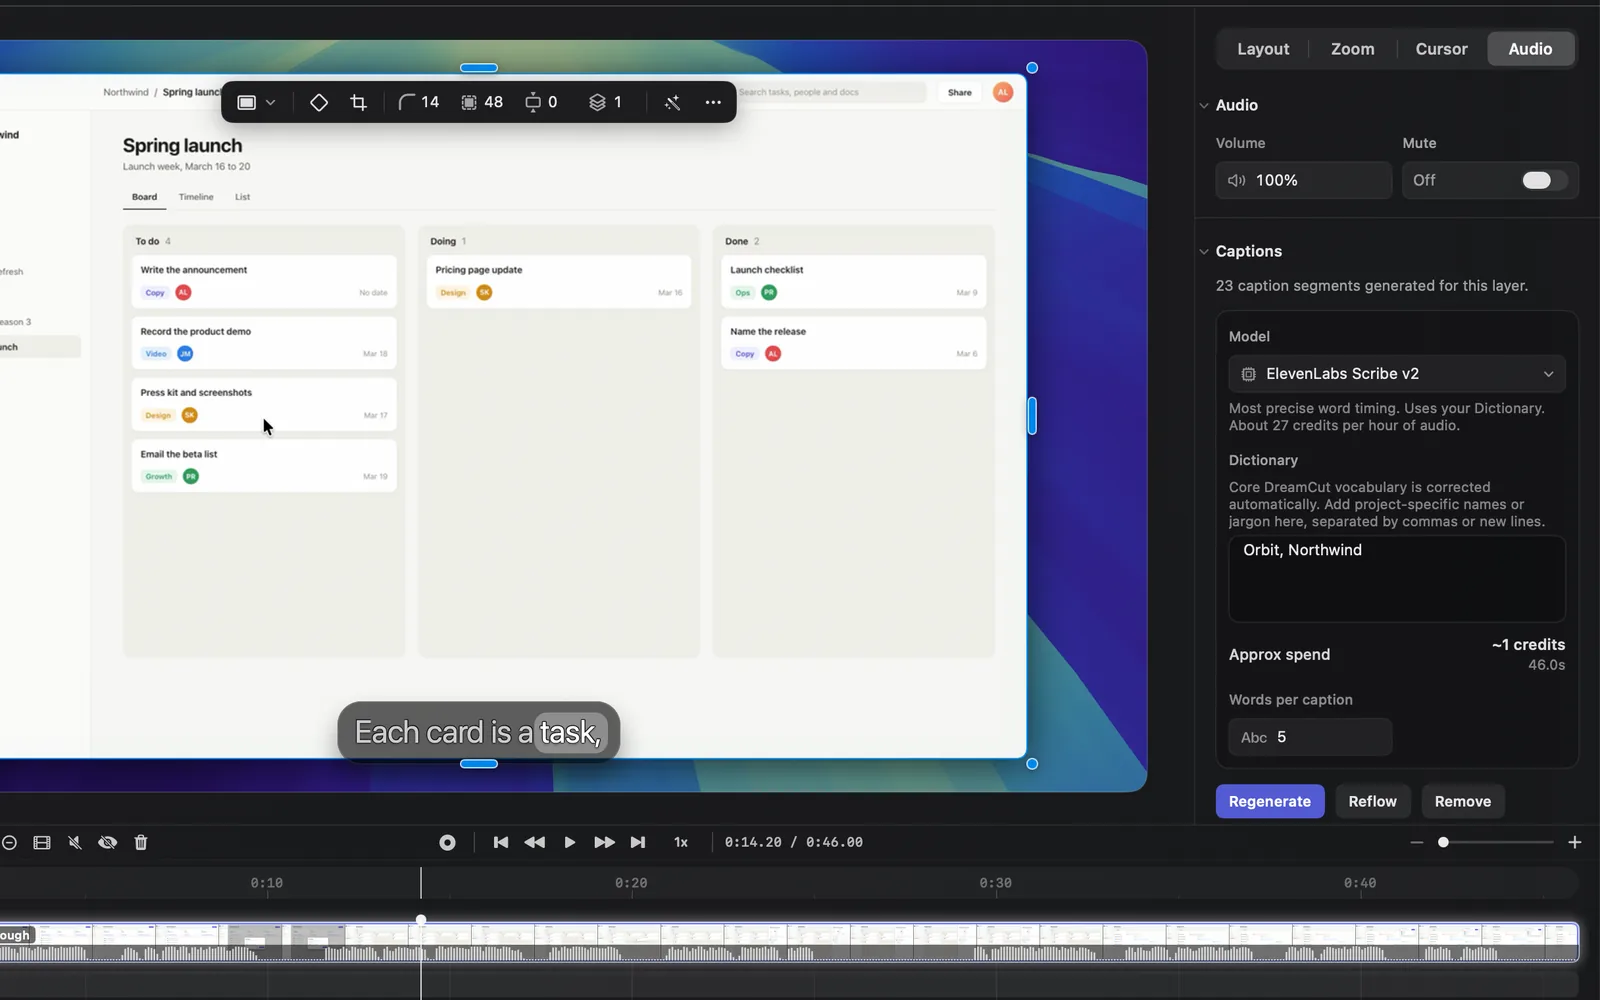Image resolution: width=1600 pixels, height=1000 pixels.
Task: Skip to the start of the timeline
Action: [501, 843]
